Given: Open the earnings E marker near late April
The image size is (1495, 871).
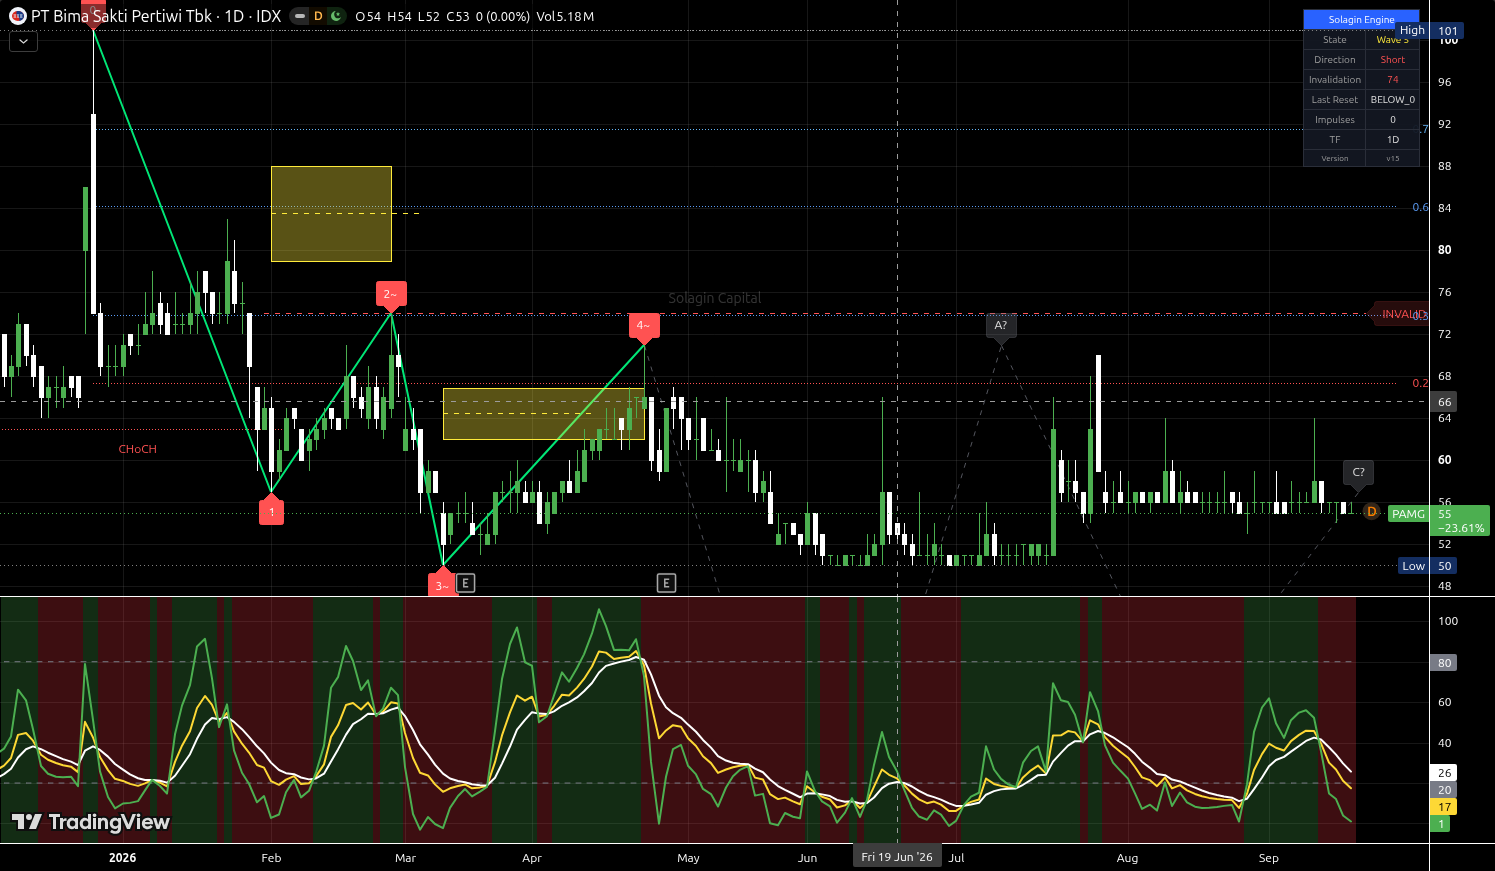Looking at the screenshot, I should point(666,583).
